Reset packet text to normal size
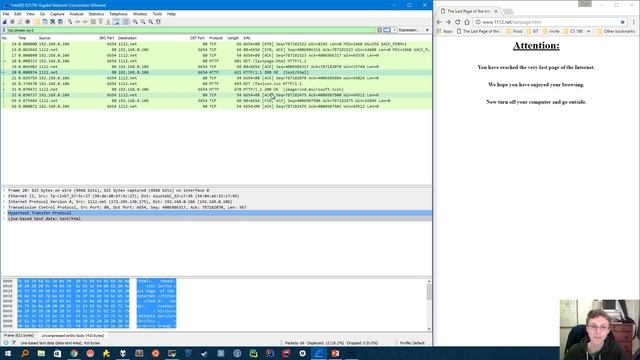 150,22
